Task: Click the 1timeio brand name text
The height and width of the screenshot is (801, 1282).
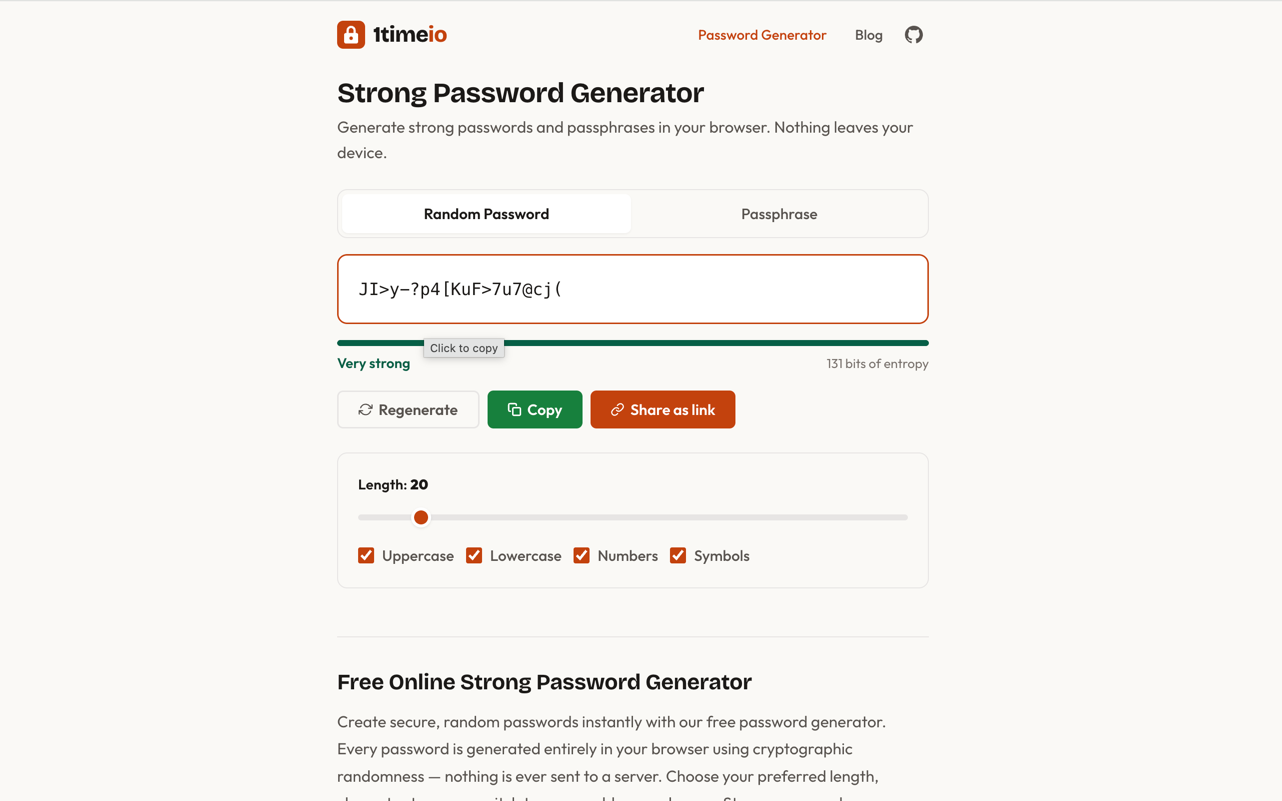Action: (410, 35)
